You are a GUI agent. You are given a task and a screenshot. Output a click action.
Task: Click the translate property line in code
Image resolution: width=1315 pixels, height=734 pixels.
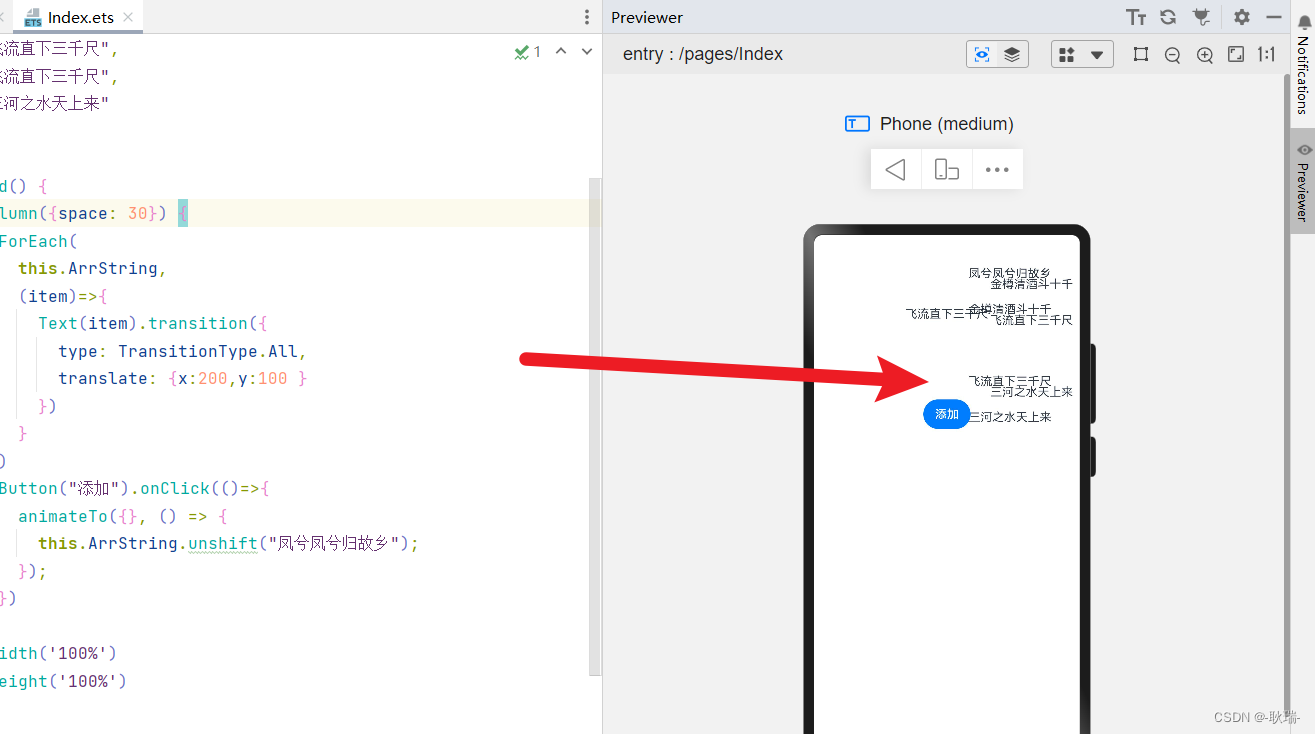182,378
